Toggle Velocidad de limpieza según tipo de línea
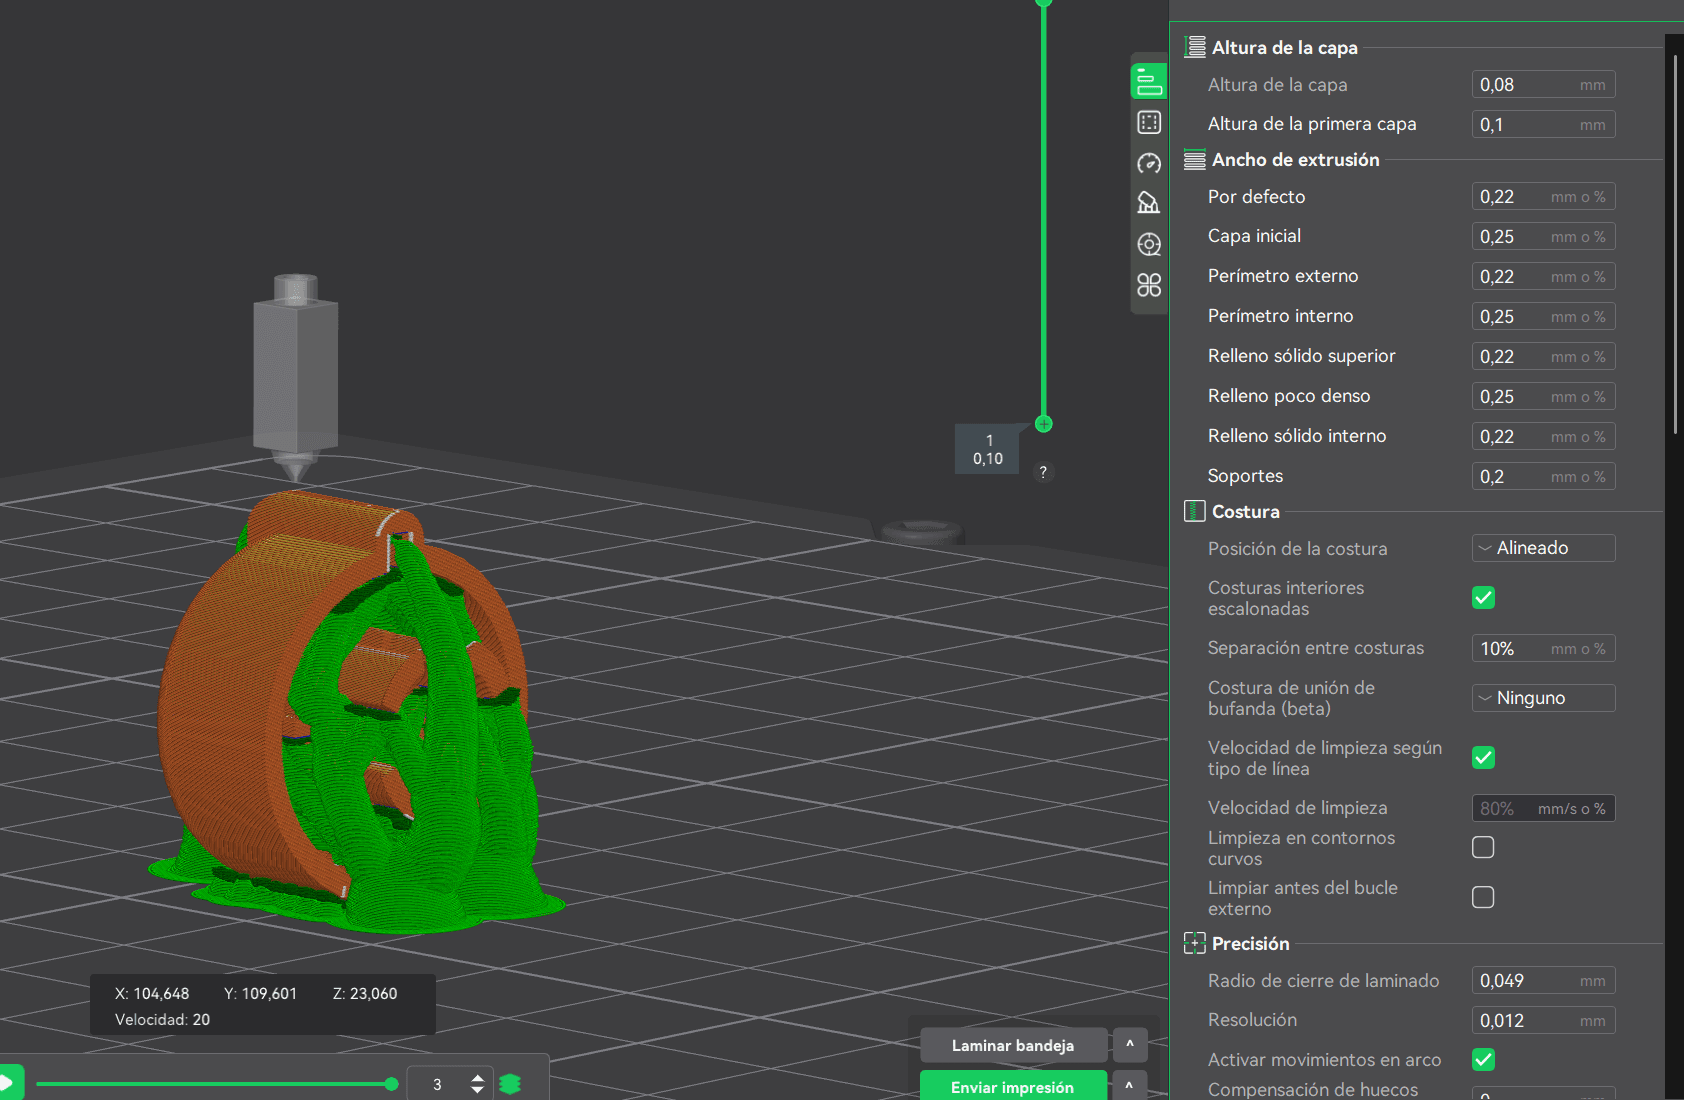The width and height of the screenshot is (1684, 1100). 1483,758
